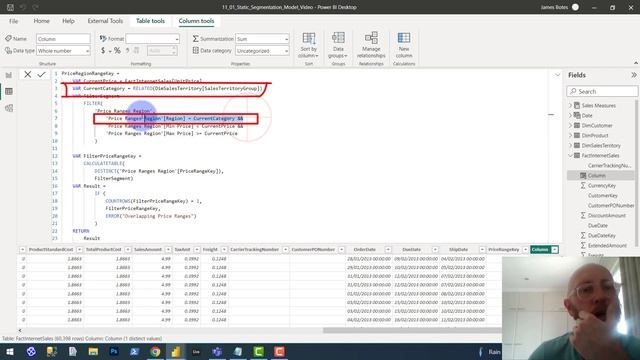Viewport: 640px width, 360px height.
Task: Open the Report view from the sidebar
Action: [9, 75]
